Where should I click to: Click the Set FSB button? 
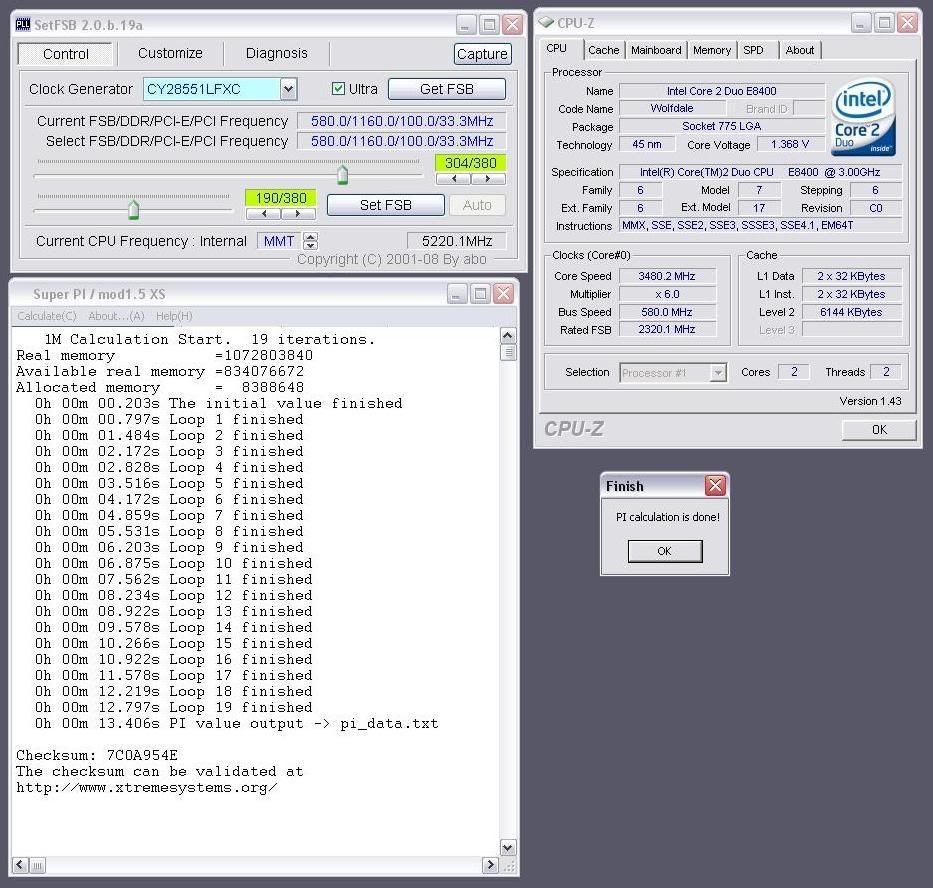coord(386,205)
